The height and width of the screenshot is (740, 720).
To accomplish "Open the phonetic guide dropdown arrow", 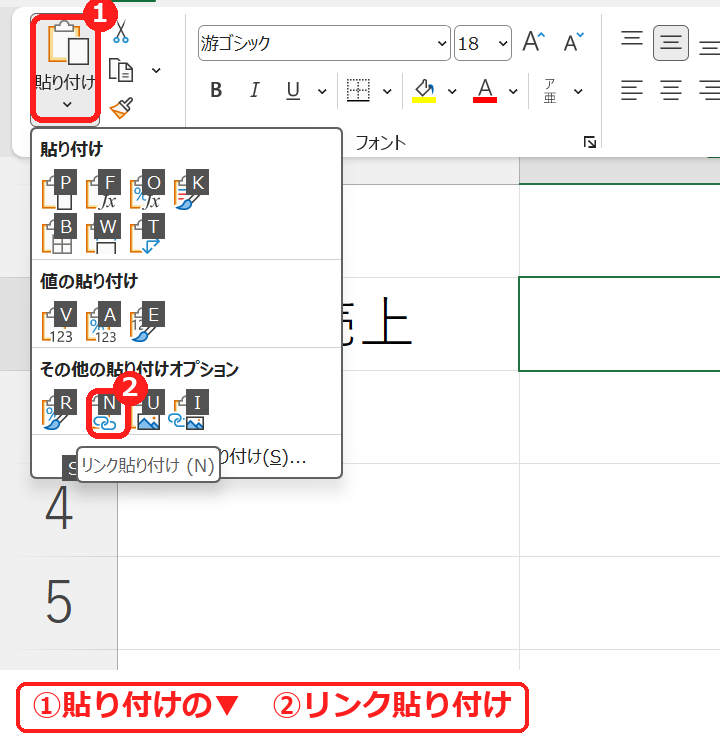I will 578,91.
